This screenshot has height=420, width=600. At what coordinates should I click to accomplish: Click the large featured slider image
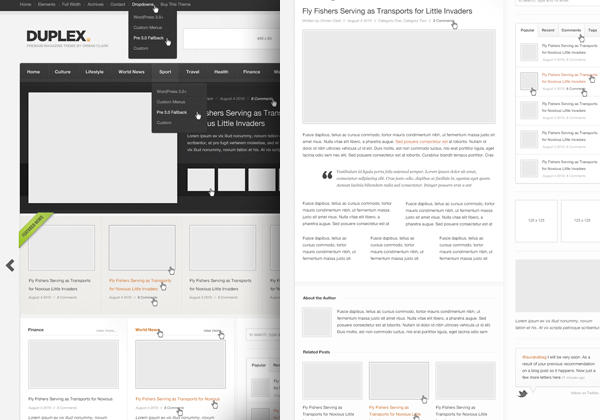(x=103, y=147)
